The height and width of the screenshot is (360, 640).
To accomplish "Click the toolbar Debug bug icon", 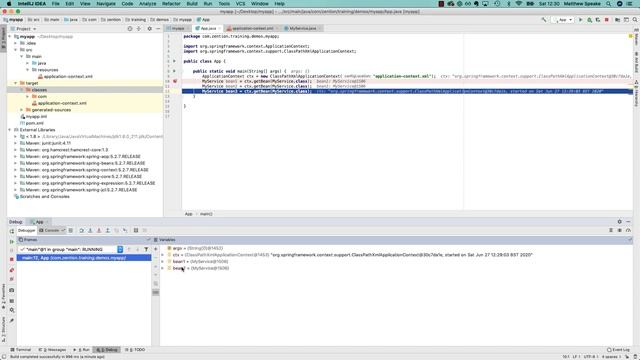I will click(x=589, y=20).
